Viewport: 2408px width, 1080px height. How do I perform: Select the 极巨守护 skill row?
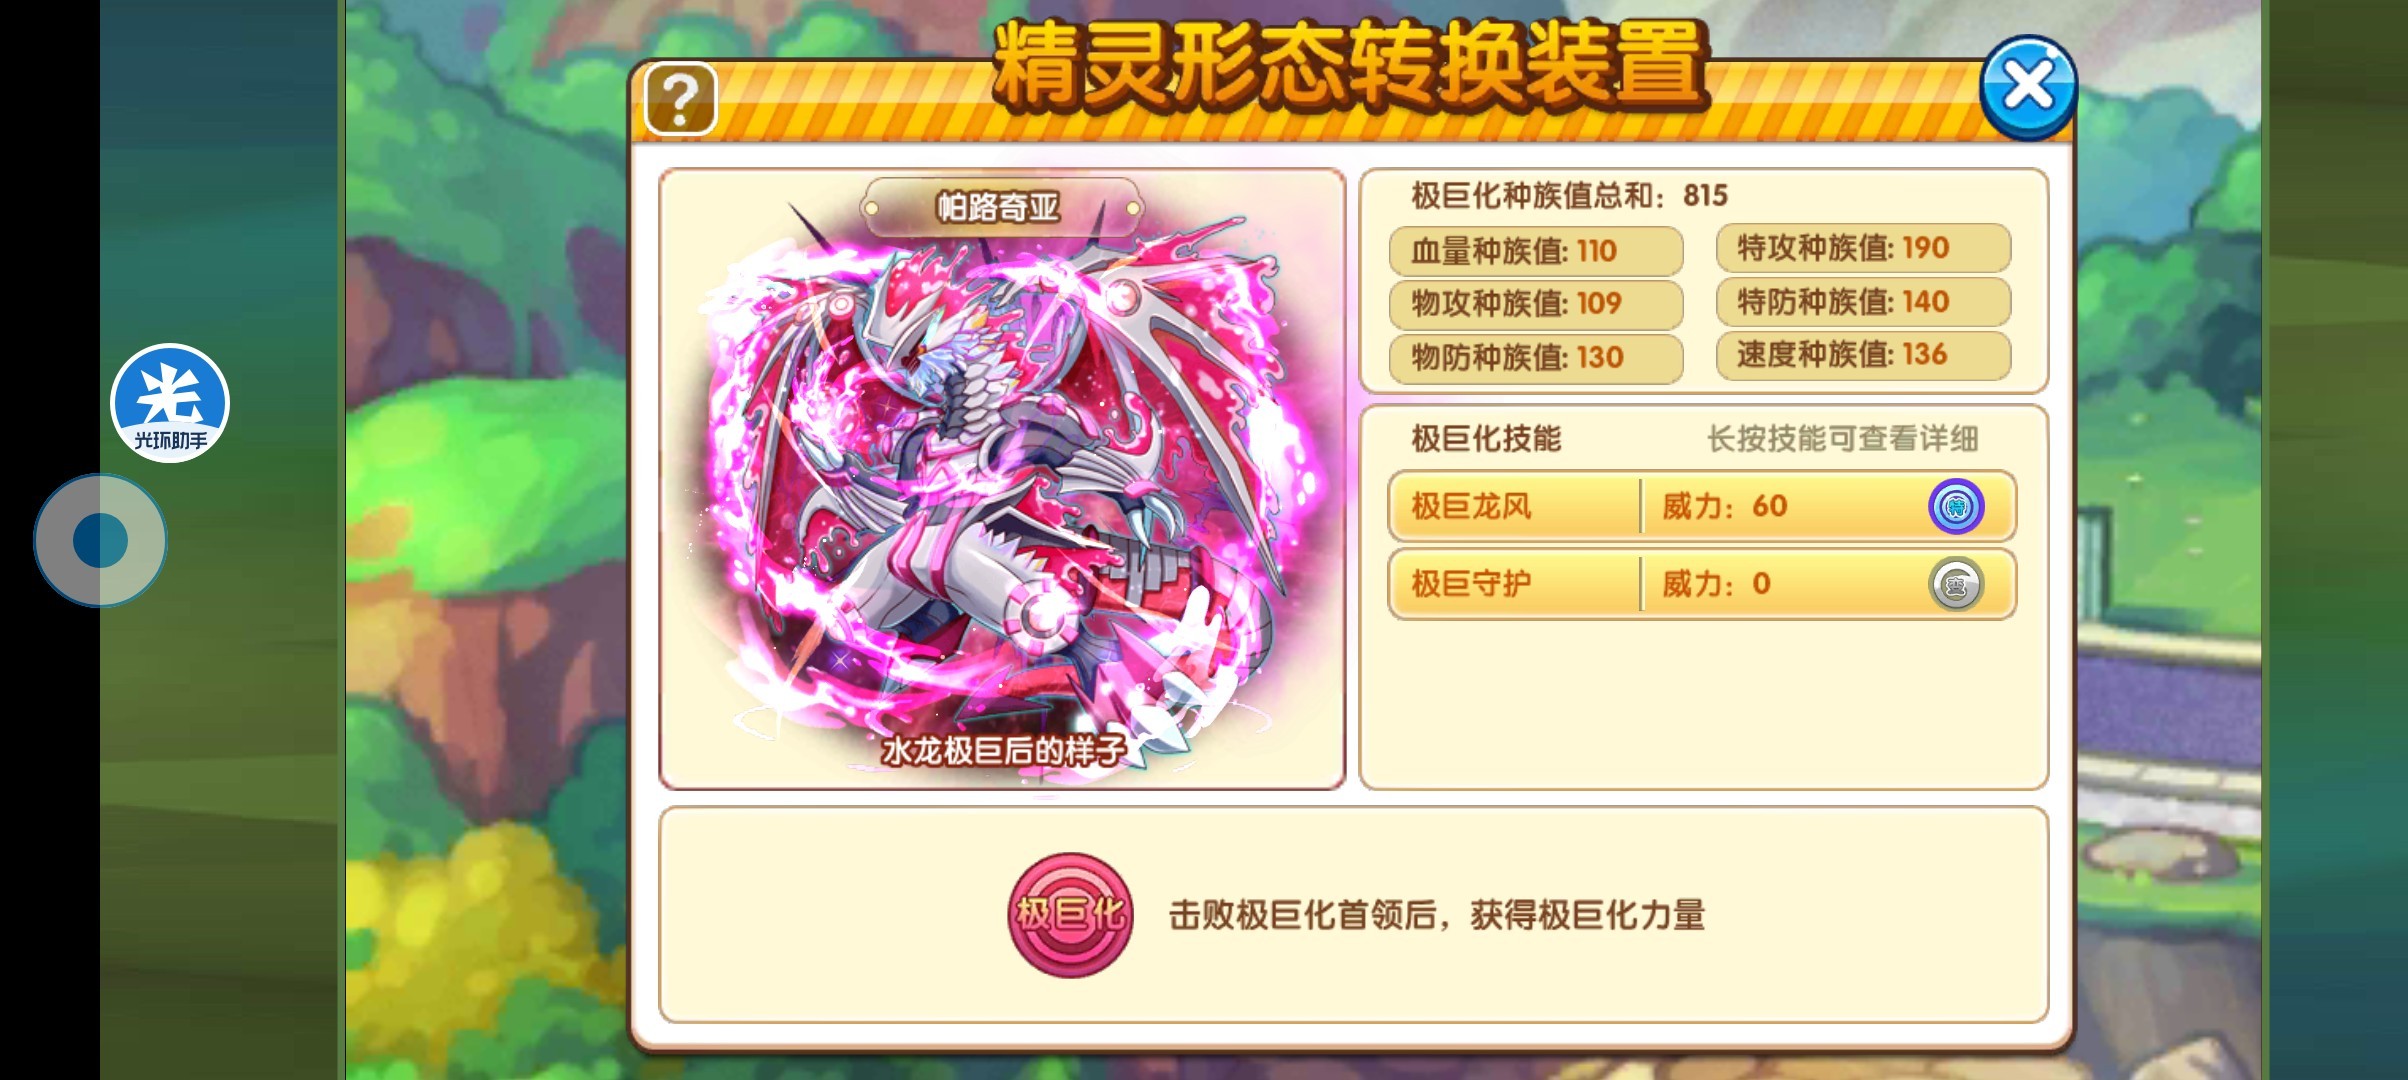pos(1701,584)
